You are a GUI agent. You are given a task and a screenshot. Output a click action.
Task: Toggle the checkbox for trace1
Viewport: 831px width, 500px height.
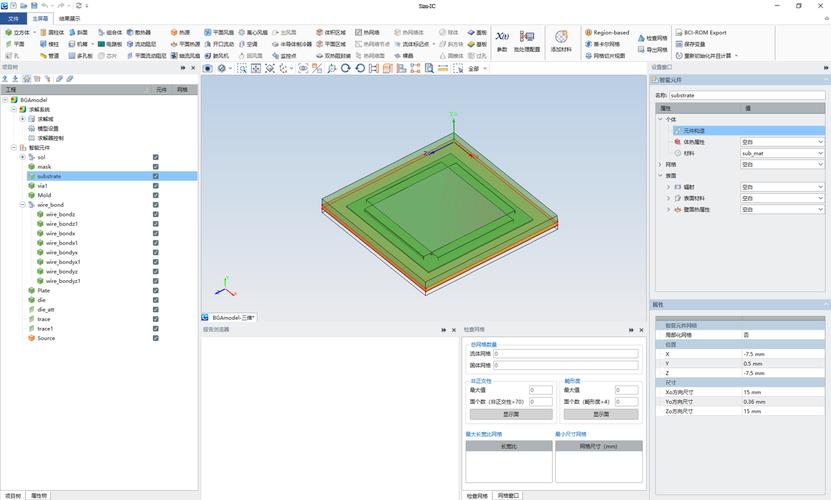click(156, 329)
